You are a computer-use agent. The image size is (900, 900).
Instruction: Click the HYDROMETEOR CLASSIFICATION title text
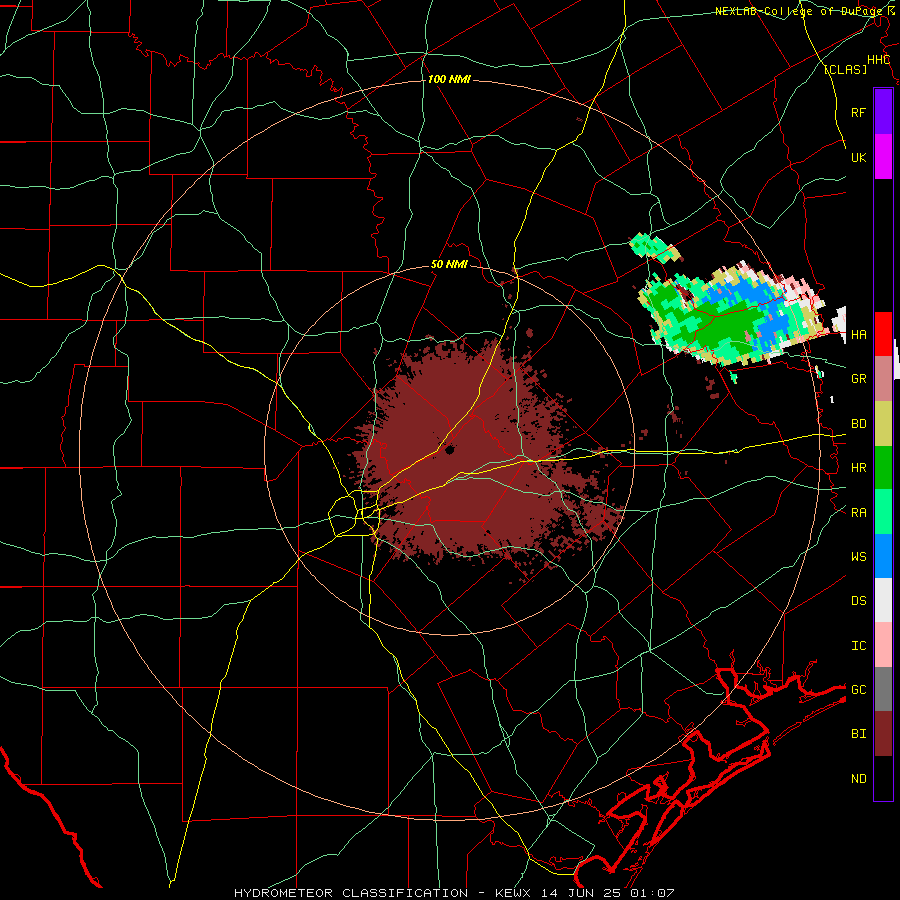pyautogui.click(x=351, y=893)
